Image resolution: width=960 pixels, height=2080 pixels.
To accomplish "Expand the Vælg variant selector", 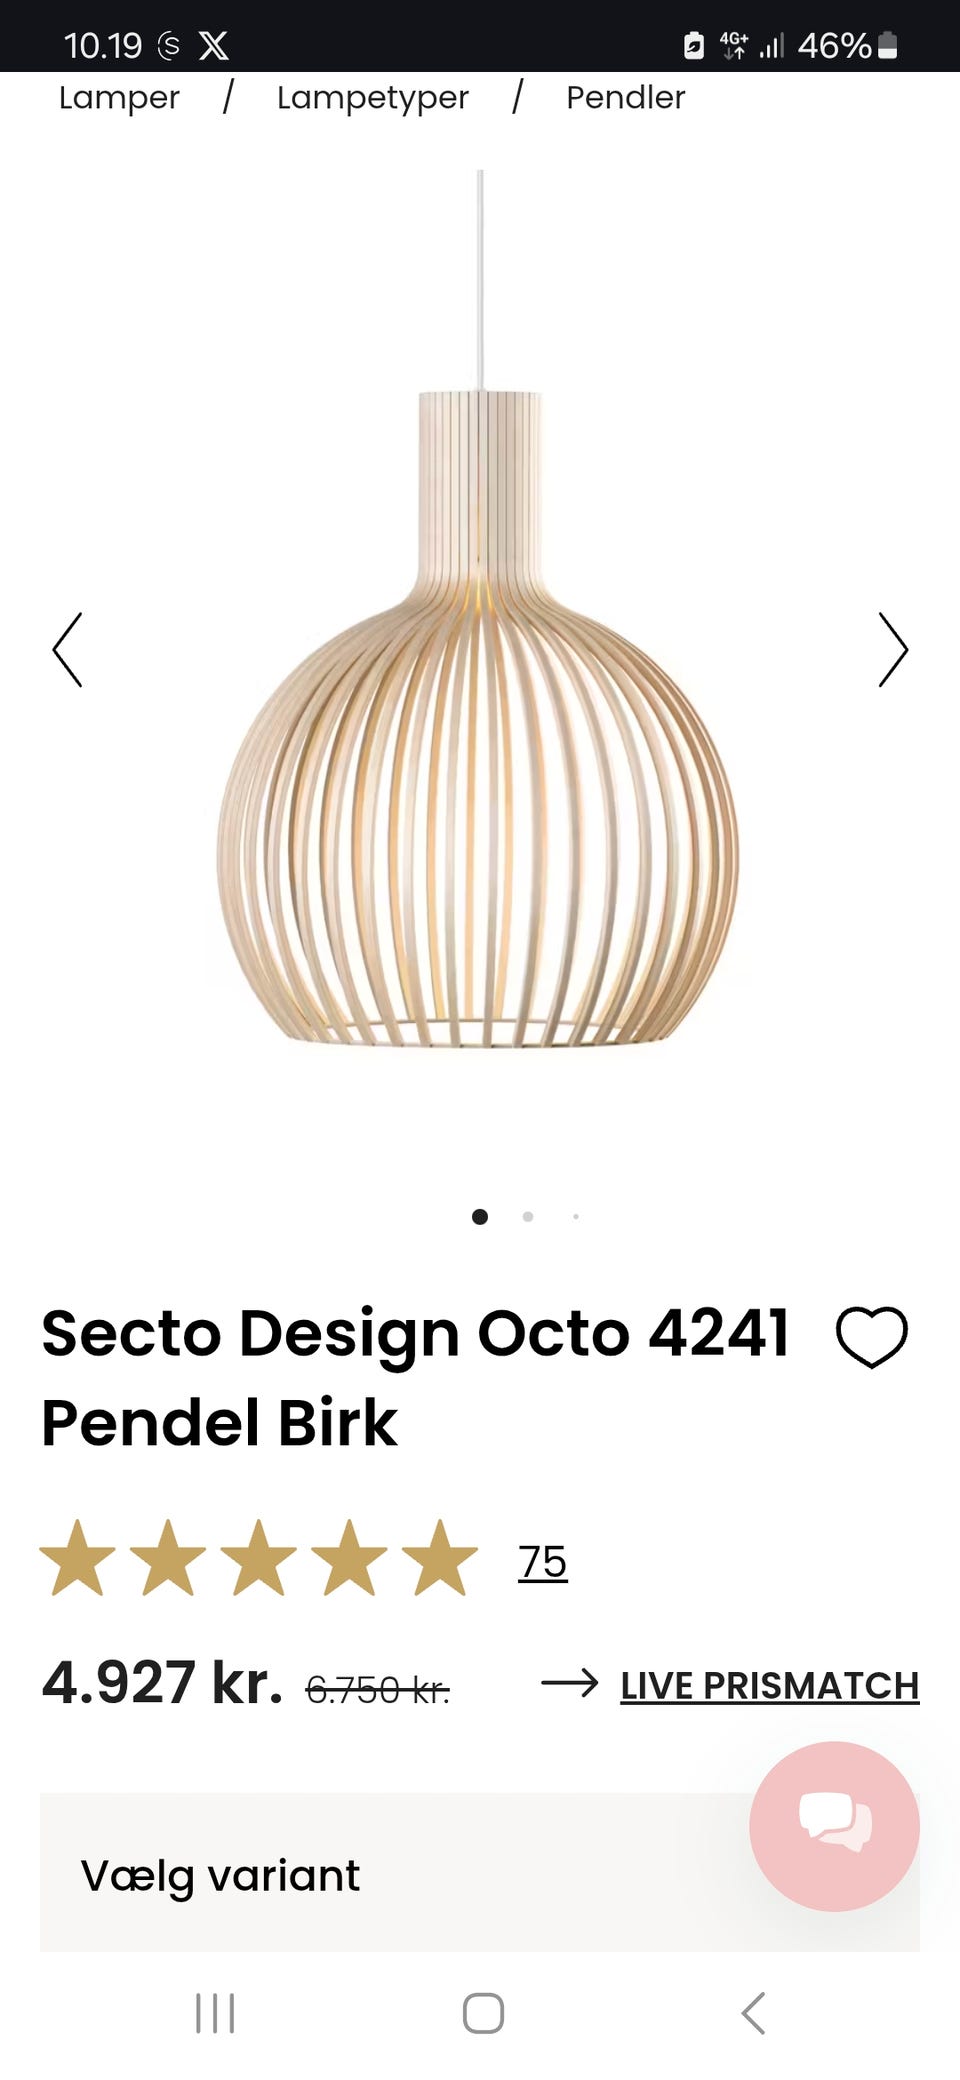I will 480,1872.
